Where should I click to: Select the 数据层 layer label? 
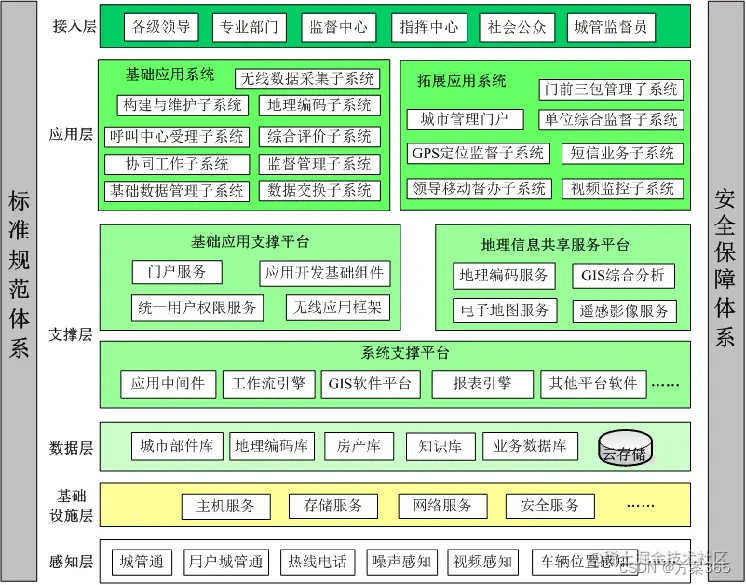70,448
